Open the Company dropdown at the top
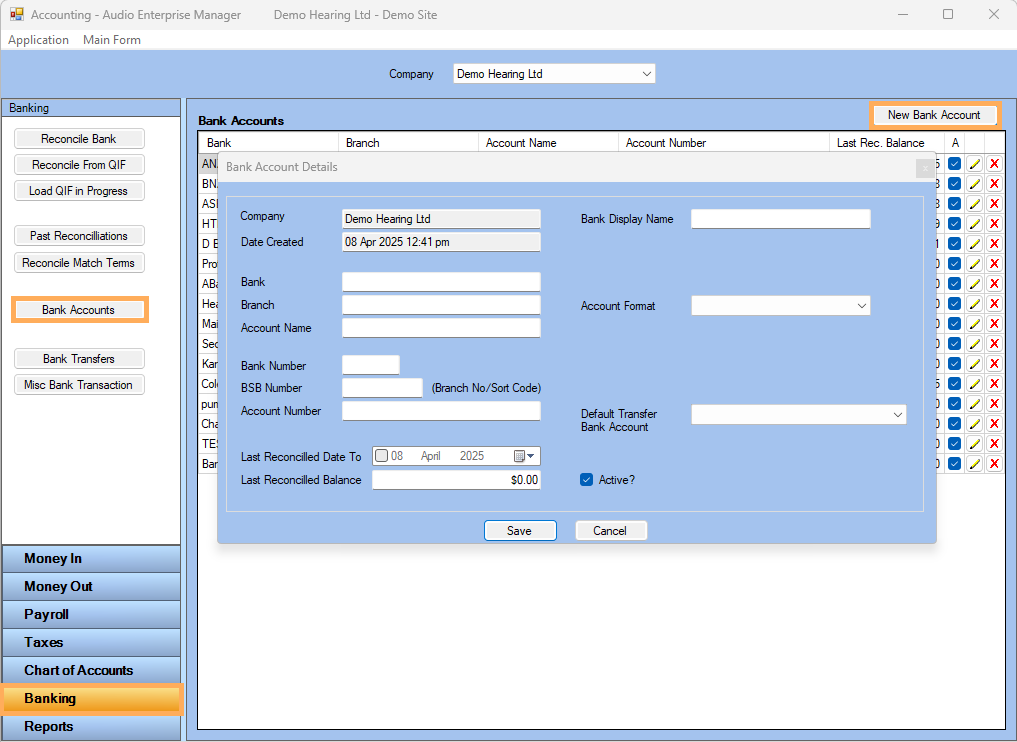This screenshot has width=1017, height=742. pyautogui.click(x=647, y=74)
